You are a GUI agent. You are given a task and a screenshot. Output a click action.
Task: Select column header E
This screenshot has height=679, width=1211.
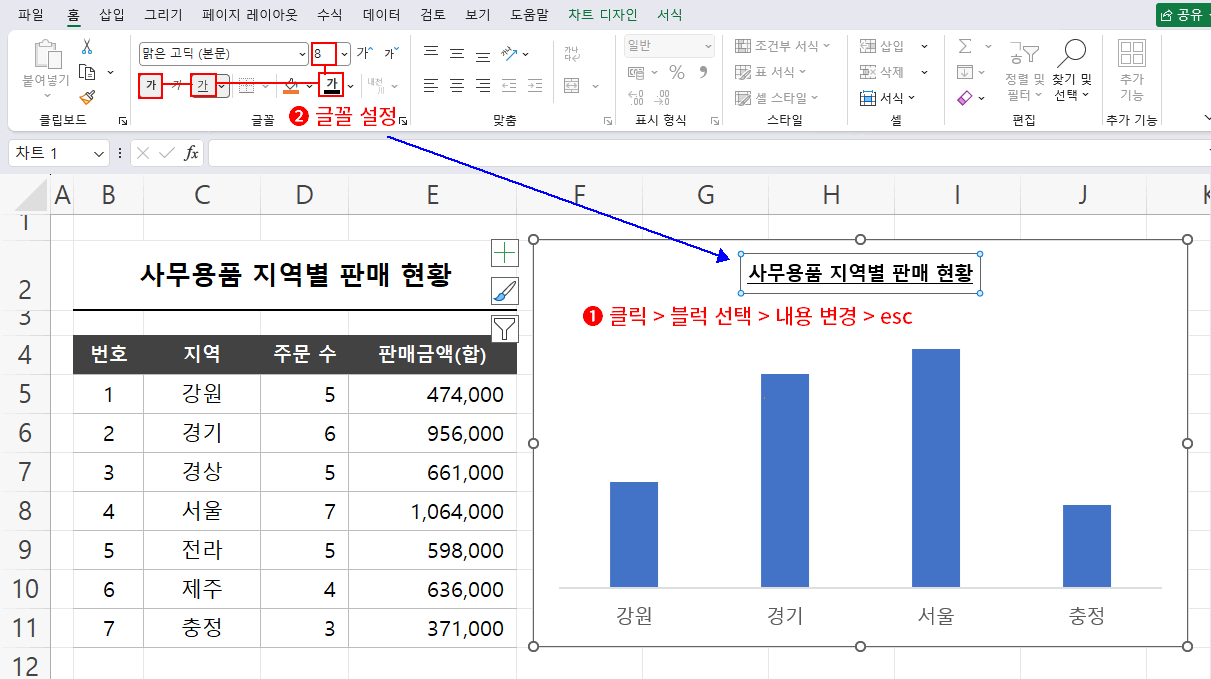point(432,195)
